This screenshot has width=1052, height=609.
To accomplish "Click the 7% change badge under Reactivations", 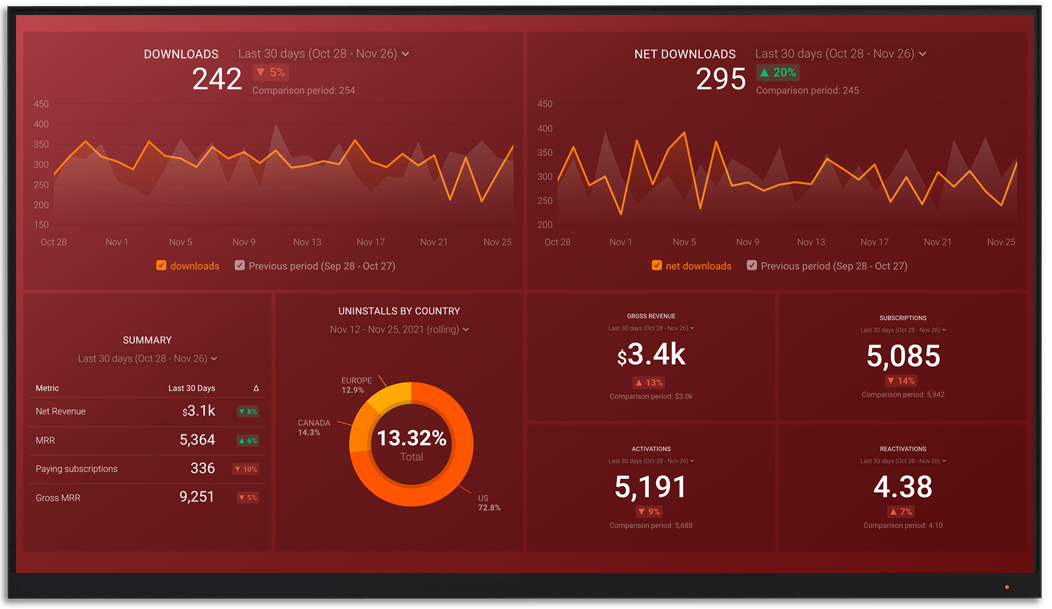I will [x=903, y=512].
